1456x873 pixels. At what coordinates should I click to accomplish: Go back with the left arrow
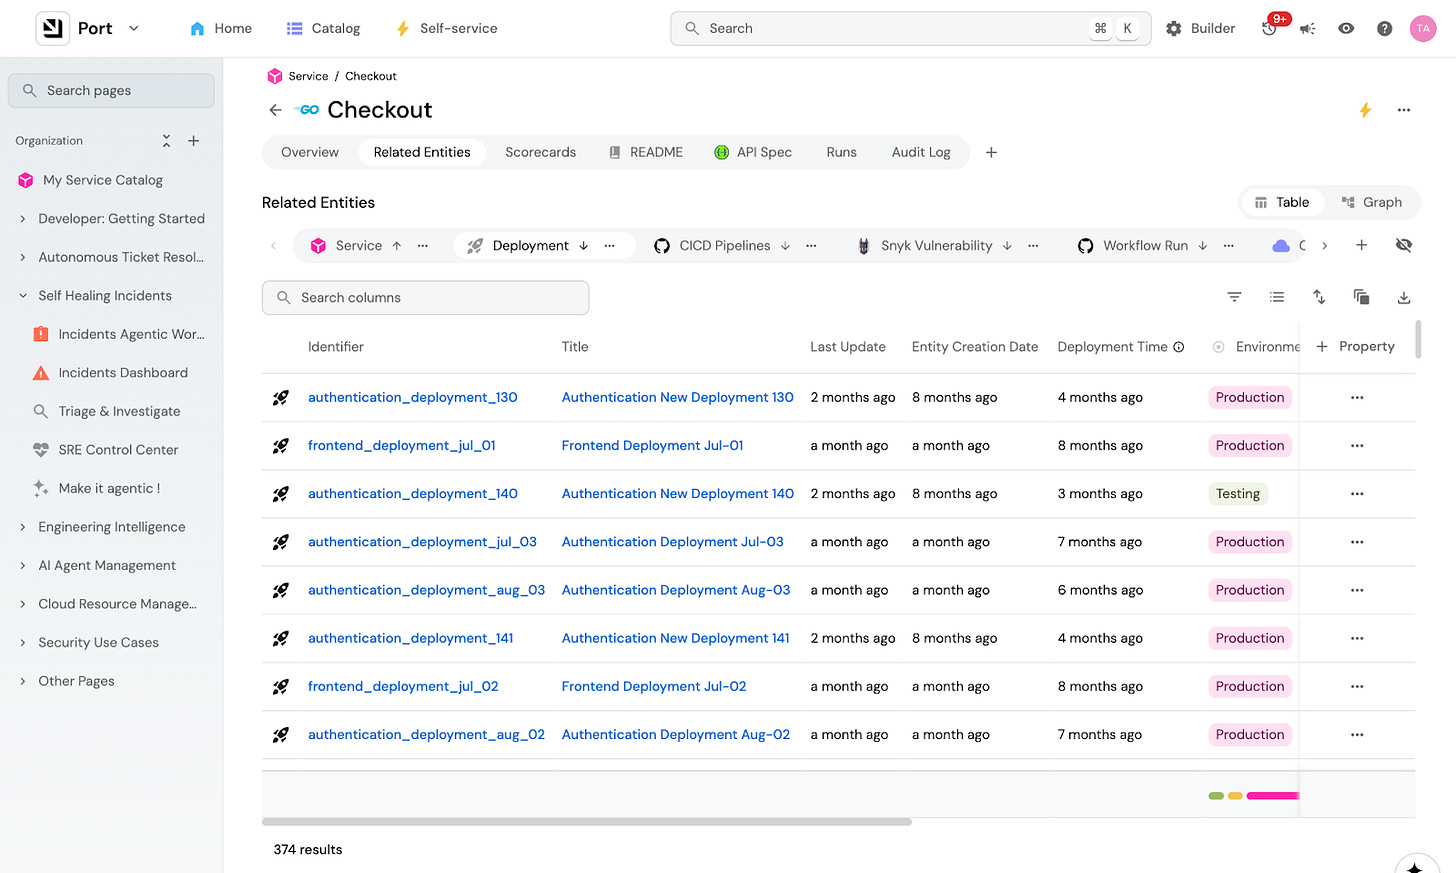(x=275, y=110)
